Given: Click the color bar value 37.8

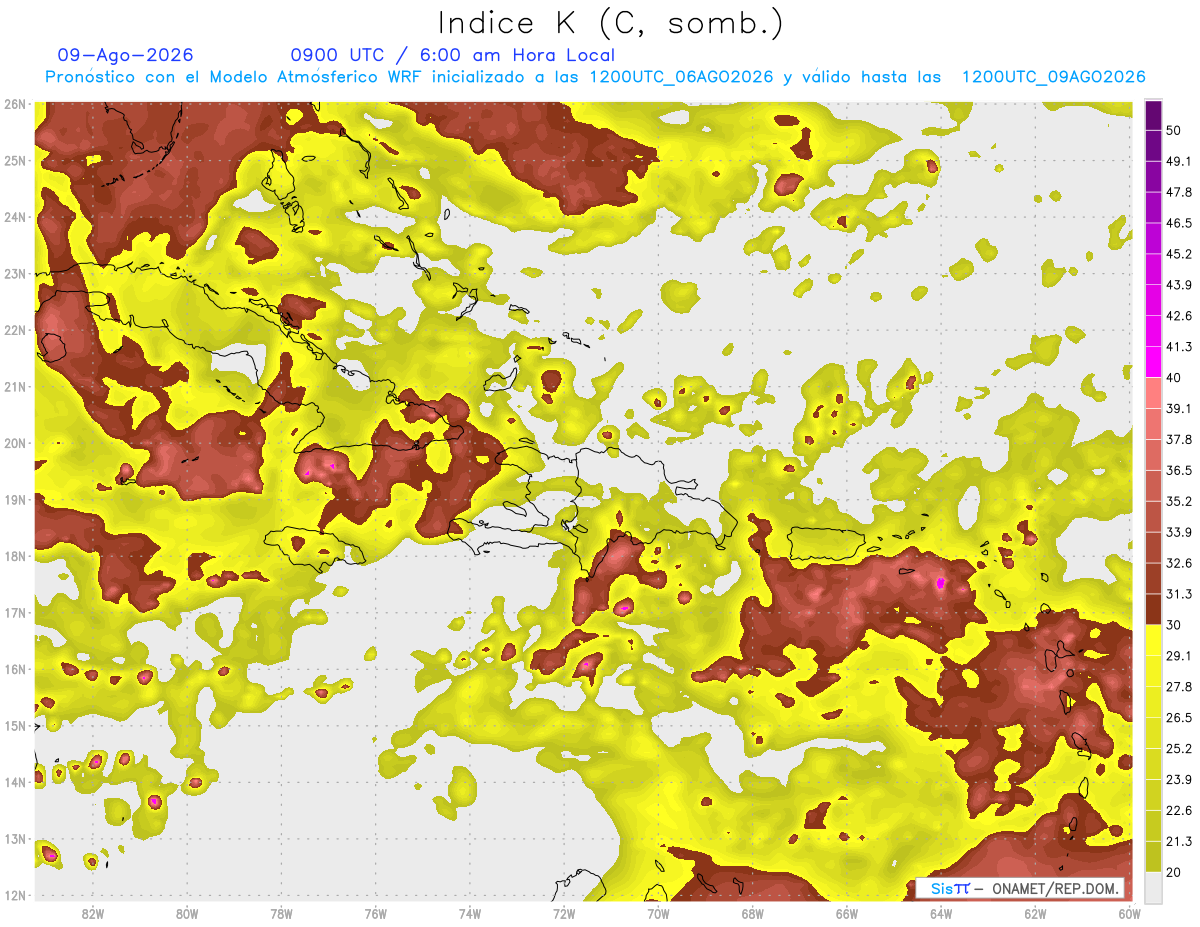Looking at the screenshot, I should [x=1179, y=439].
